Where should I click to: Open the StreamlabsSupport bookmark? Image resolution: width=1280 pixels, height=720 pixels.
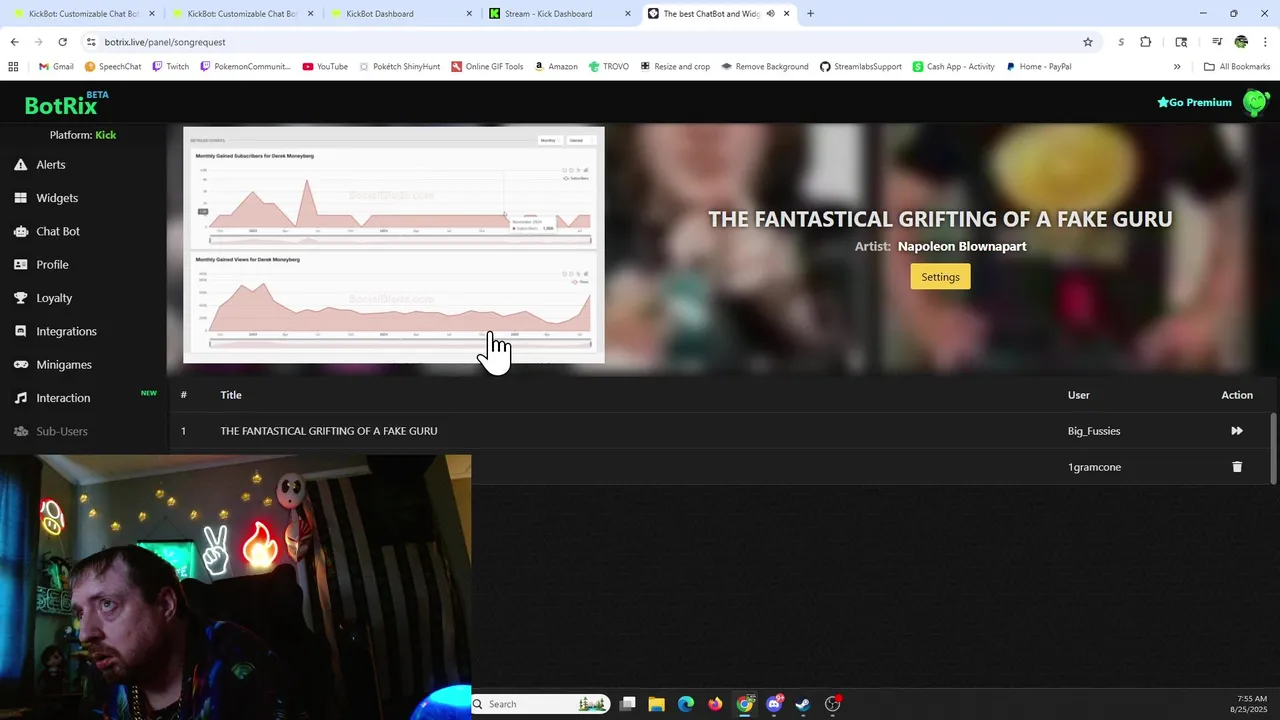click(860, 67)
